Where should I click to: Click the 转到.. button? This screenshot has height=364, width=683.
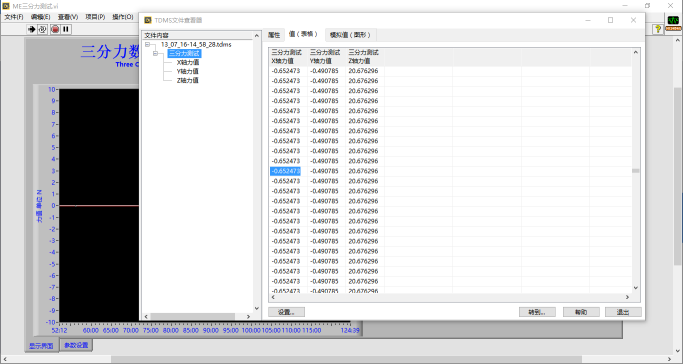point(538,312)
